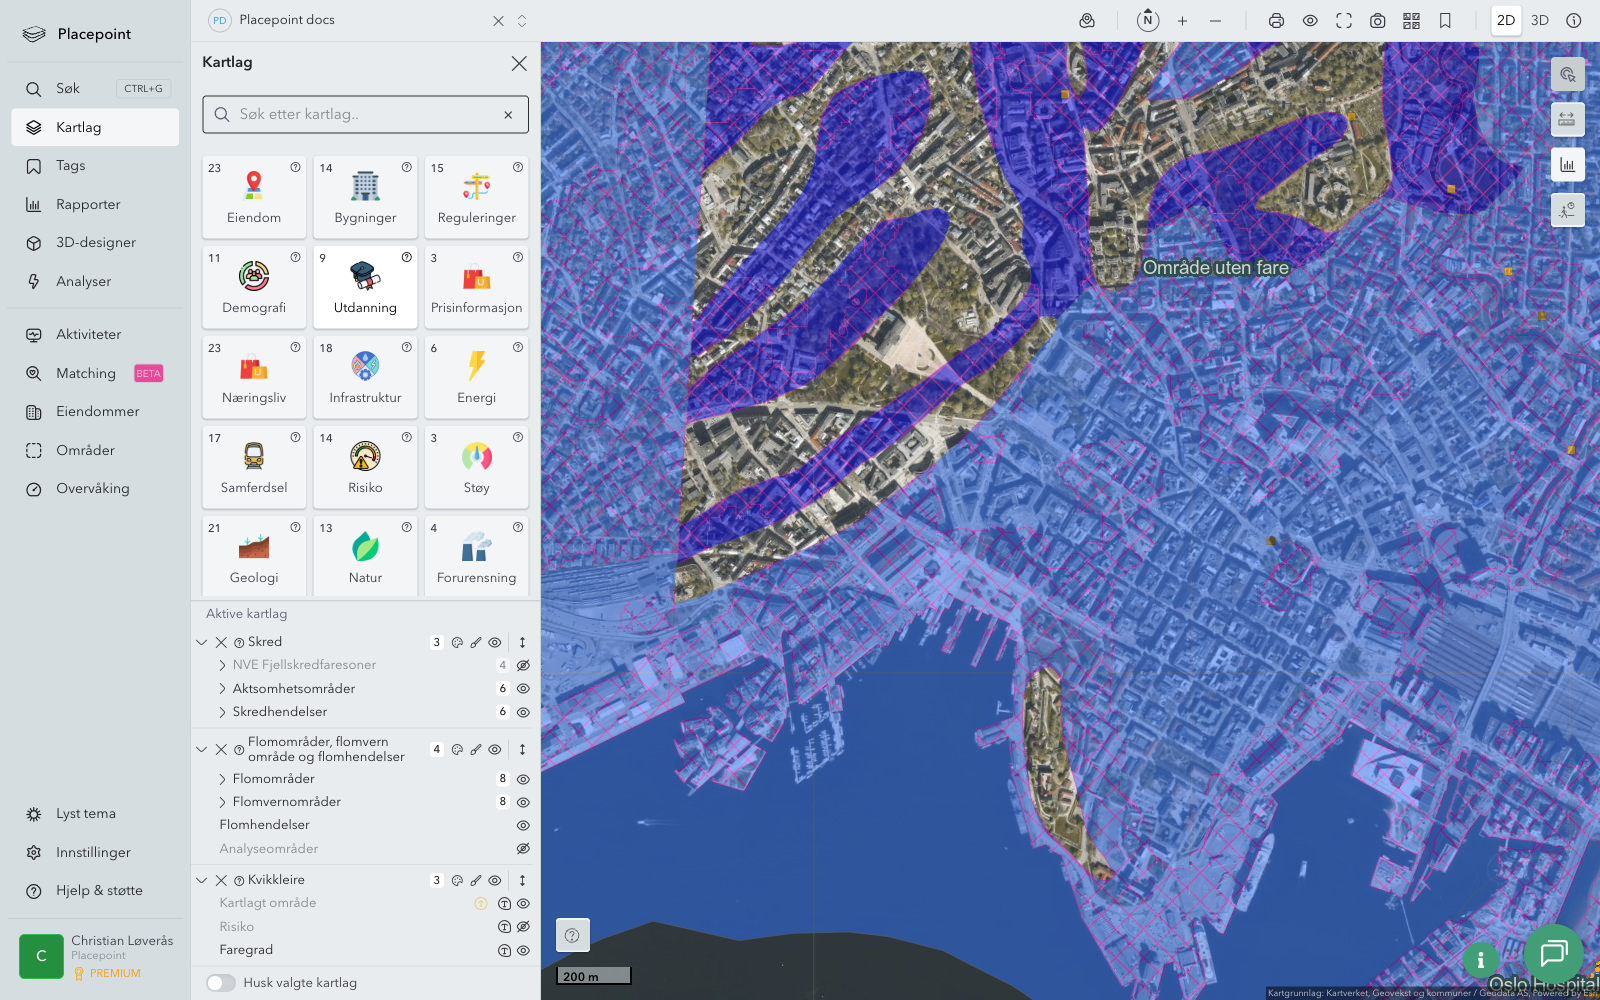Image resolution: width=1600 pixels, height=1000 pixels.
Task: Open the chart statistics map tool
Action: (1567, 165)
